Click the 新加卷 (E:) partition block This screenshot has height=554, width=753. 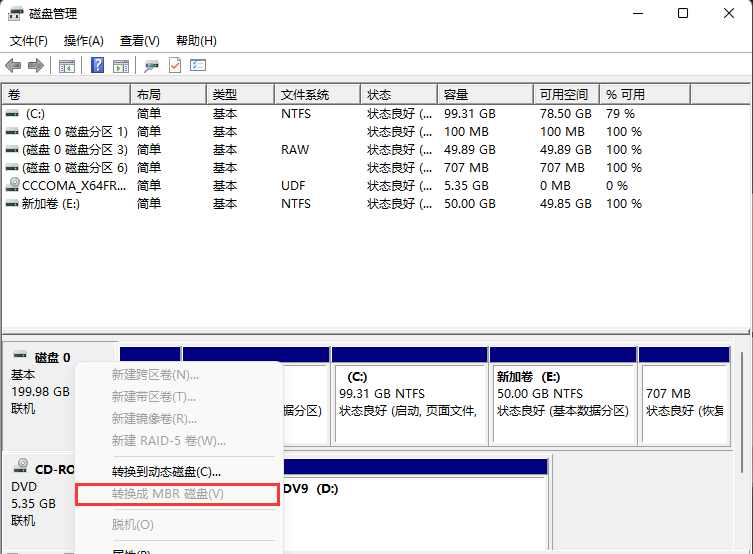point(562,395)
